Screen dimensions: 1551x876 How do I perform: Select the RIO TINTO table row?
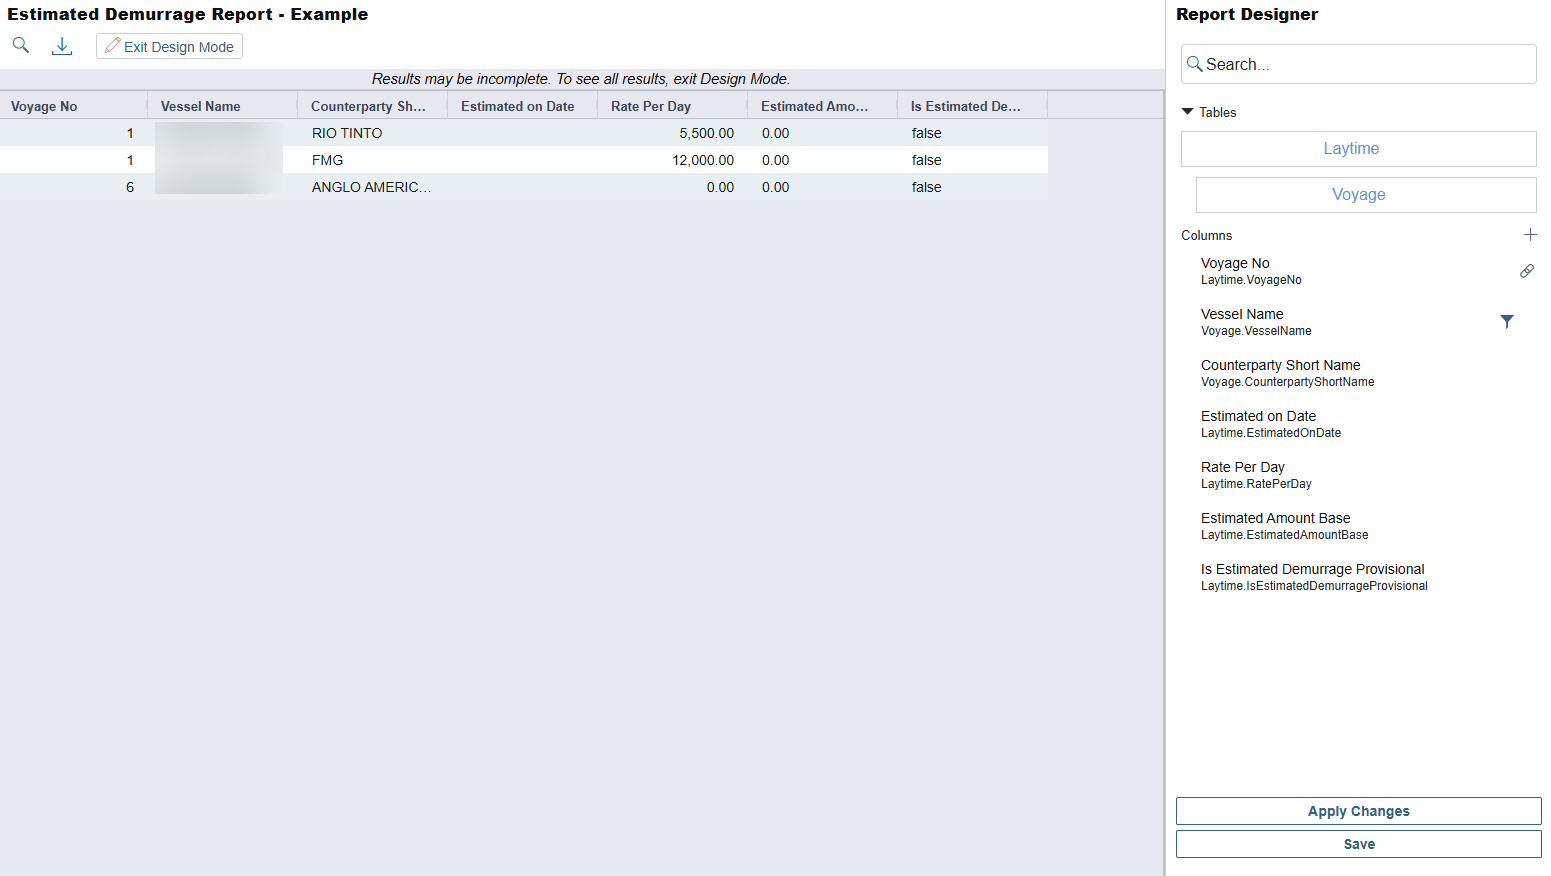click(347, 133)
